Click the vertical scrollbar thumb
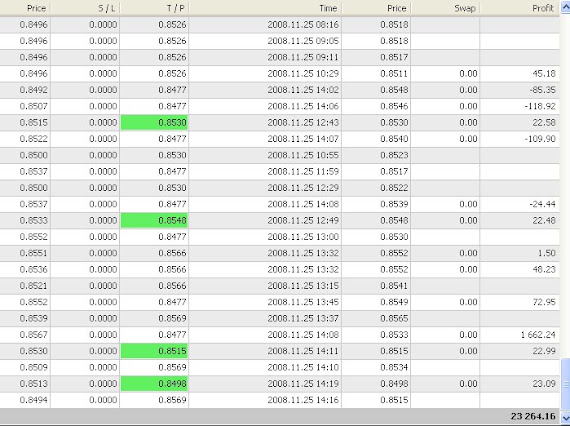 click(565, 384)
